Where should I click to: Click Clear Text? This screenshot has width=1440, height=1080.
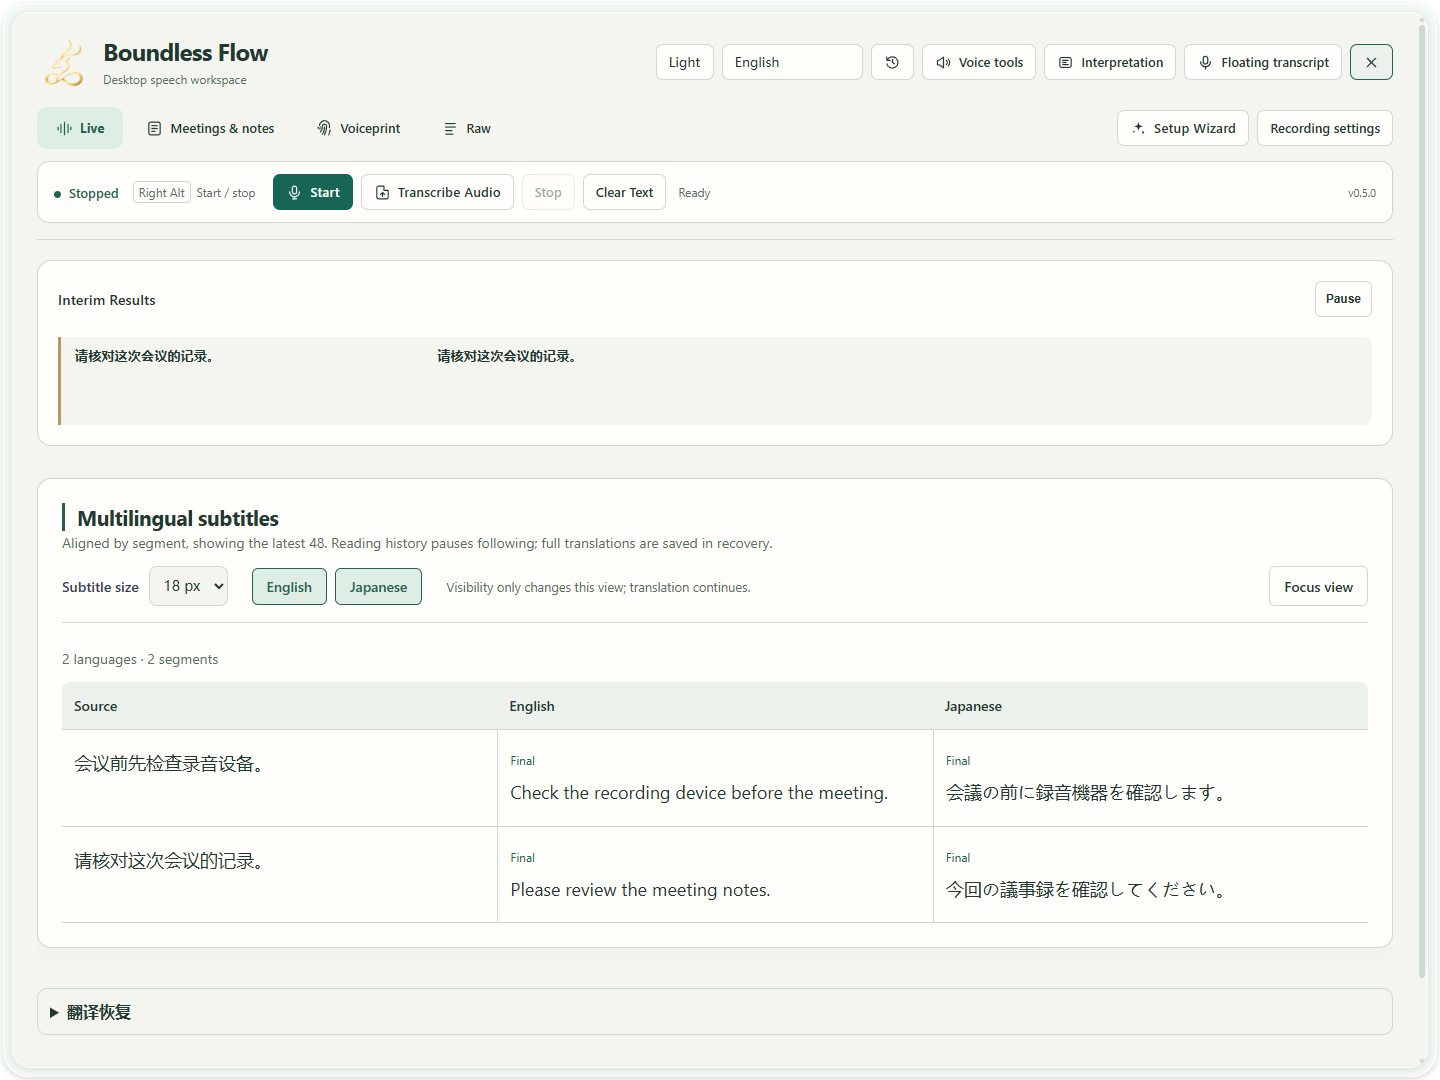coord(624,192)
